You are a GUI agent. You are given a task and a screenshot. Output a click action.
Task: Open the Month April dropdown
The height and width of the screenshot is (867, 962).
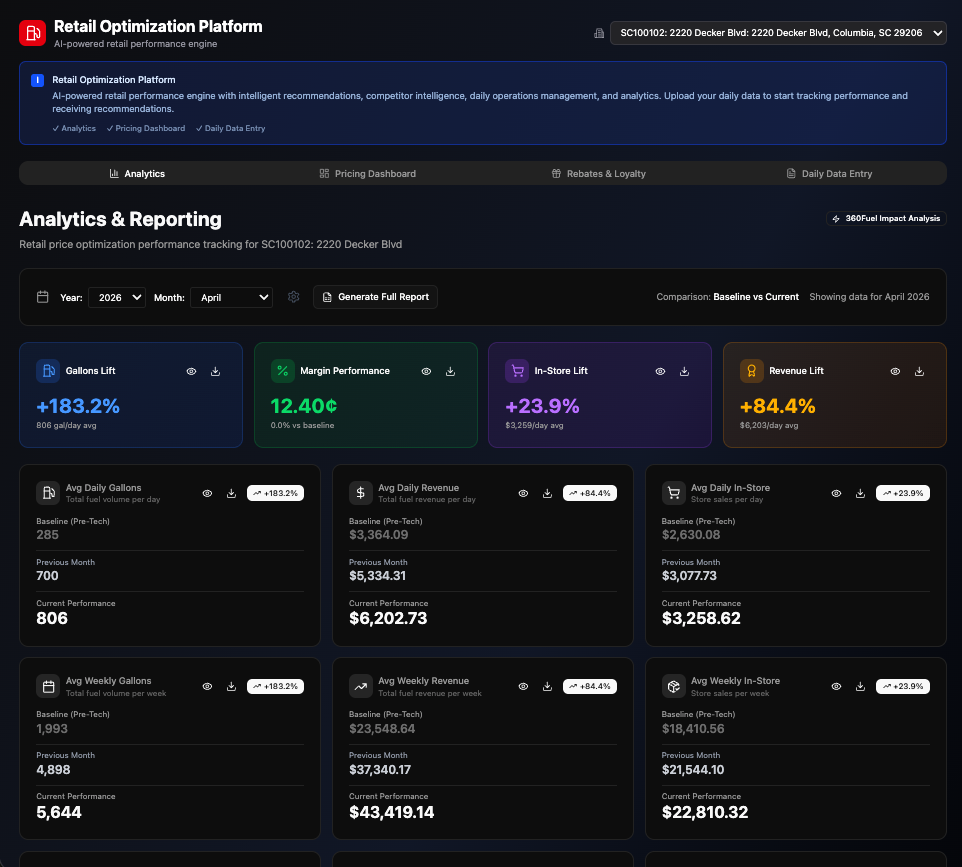(231, 298)
